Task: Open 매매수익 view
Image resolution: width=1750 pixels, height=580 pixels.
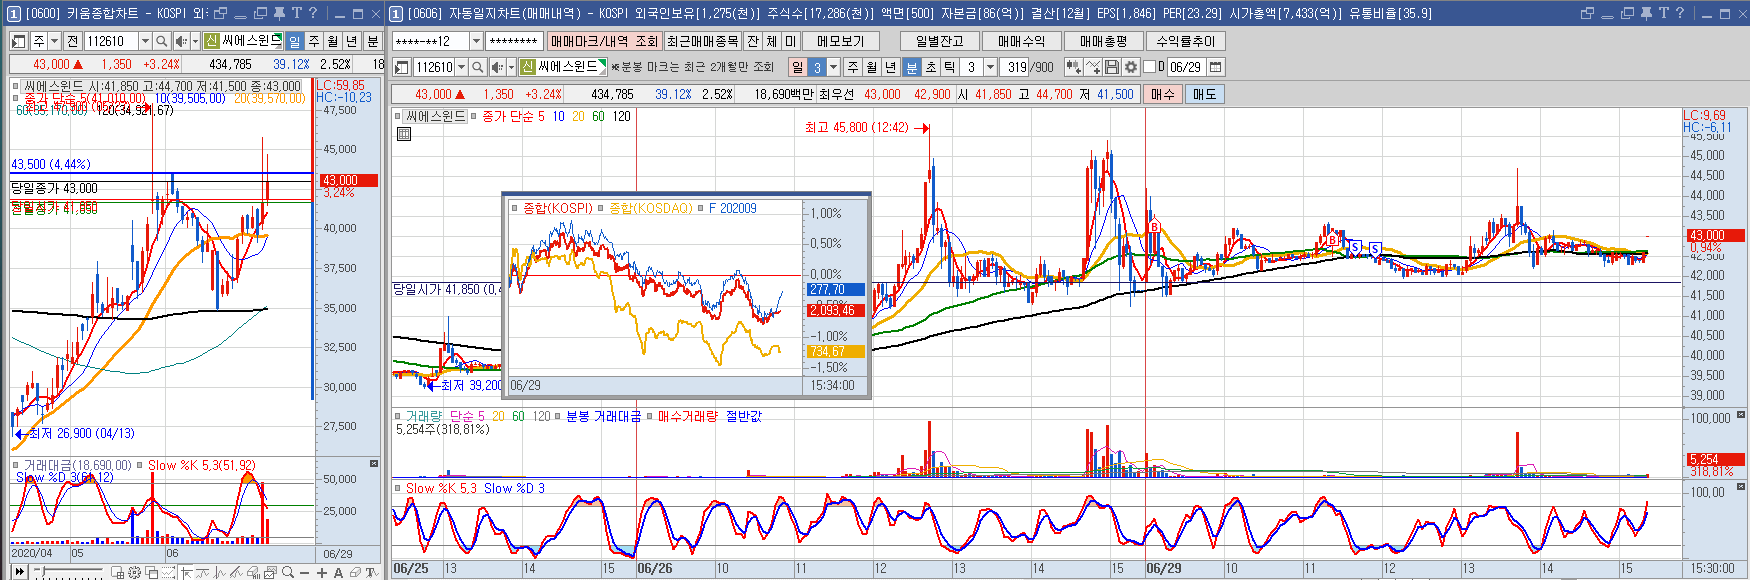Action: [x=1021, y=41]
